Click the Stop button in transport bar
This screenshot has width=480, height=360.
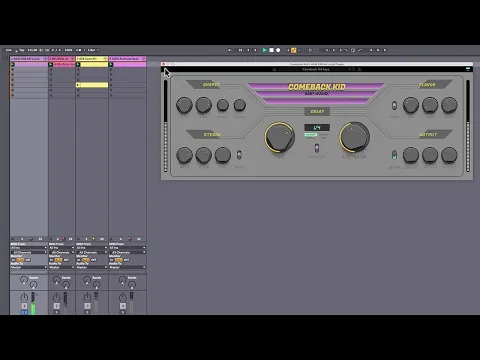pos(271,50)
